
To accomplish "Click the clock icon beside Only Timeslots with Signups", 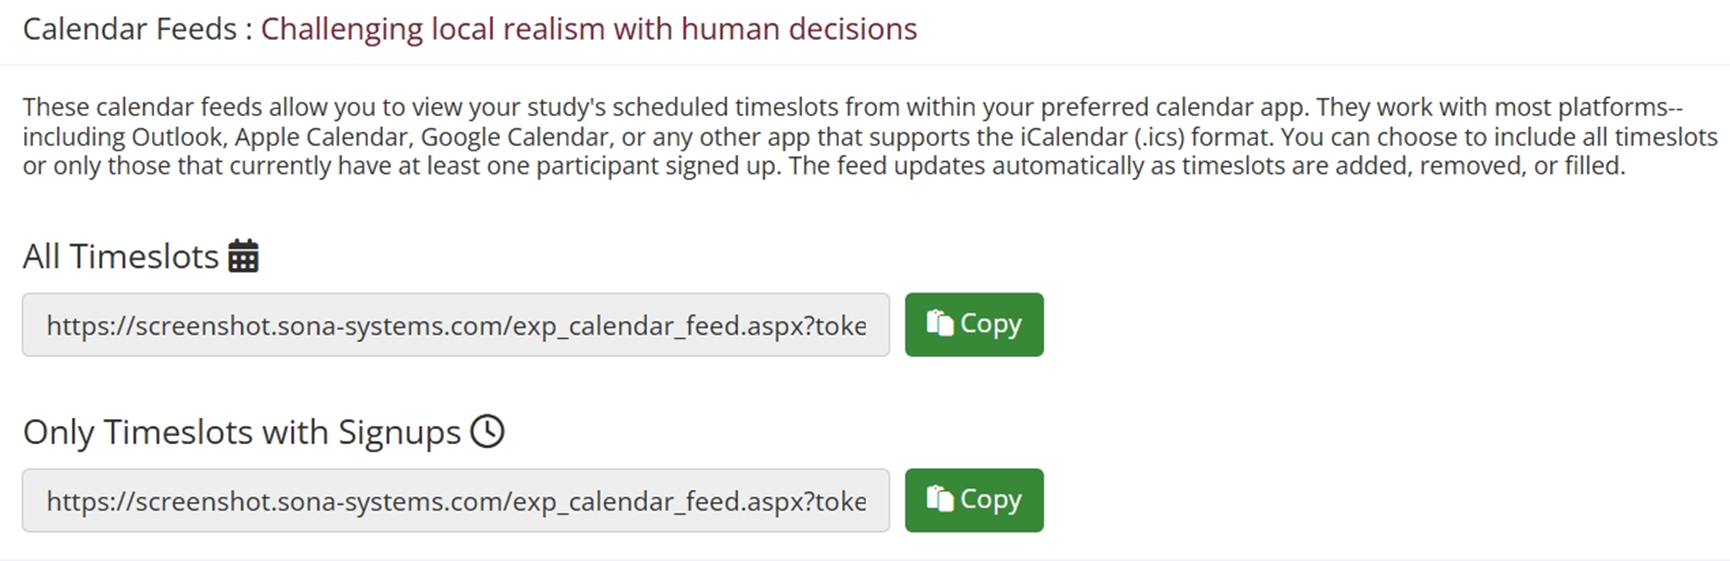I will [x=488, y=432].
